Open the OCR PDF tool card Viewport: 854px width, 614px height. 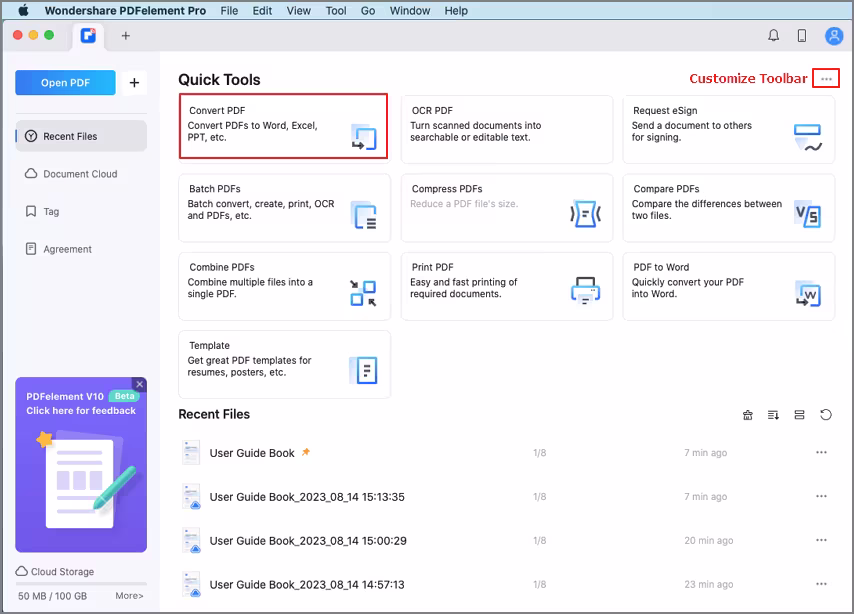pos(507,129)
